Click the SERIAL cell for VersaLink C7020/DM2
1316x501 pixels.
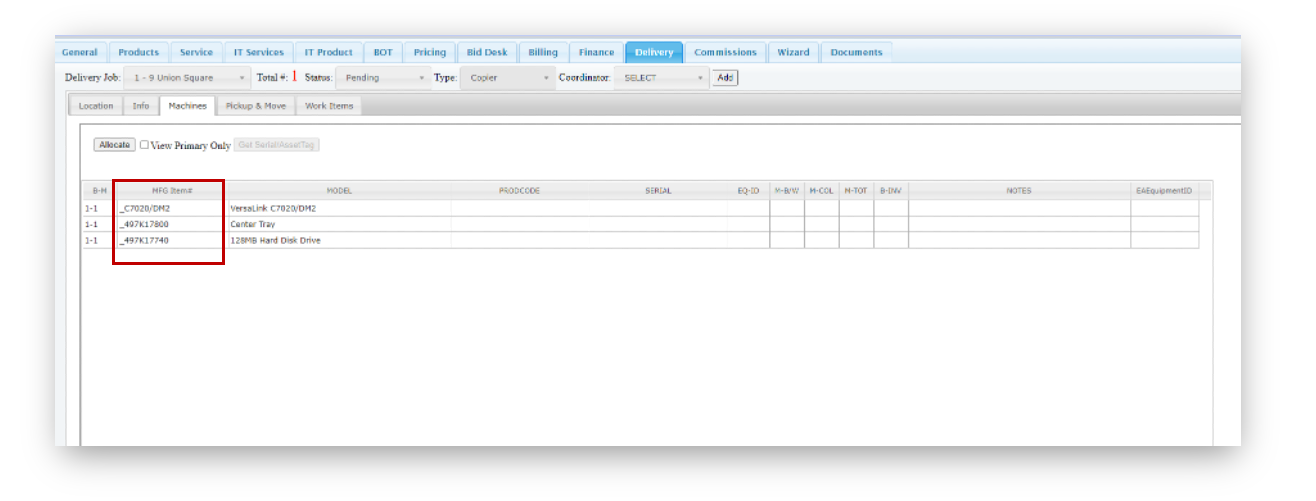tap(657, 208)
